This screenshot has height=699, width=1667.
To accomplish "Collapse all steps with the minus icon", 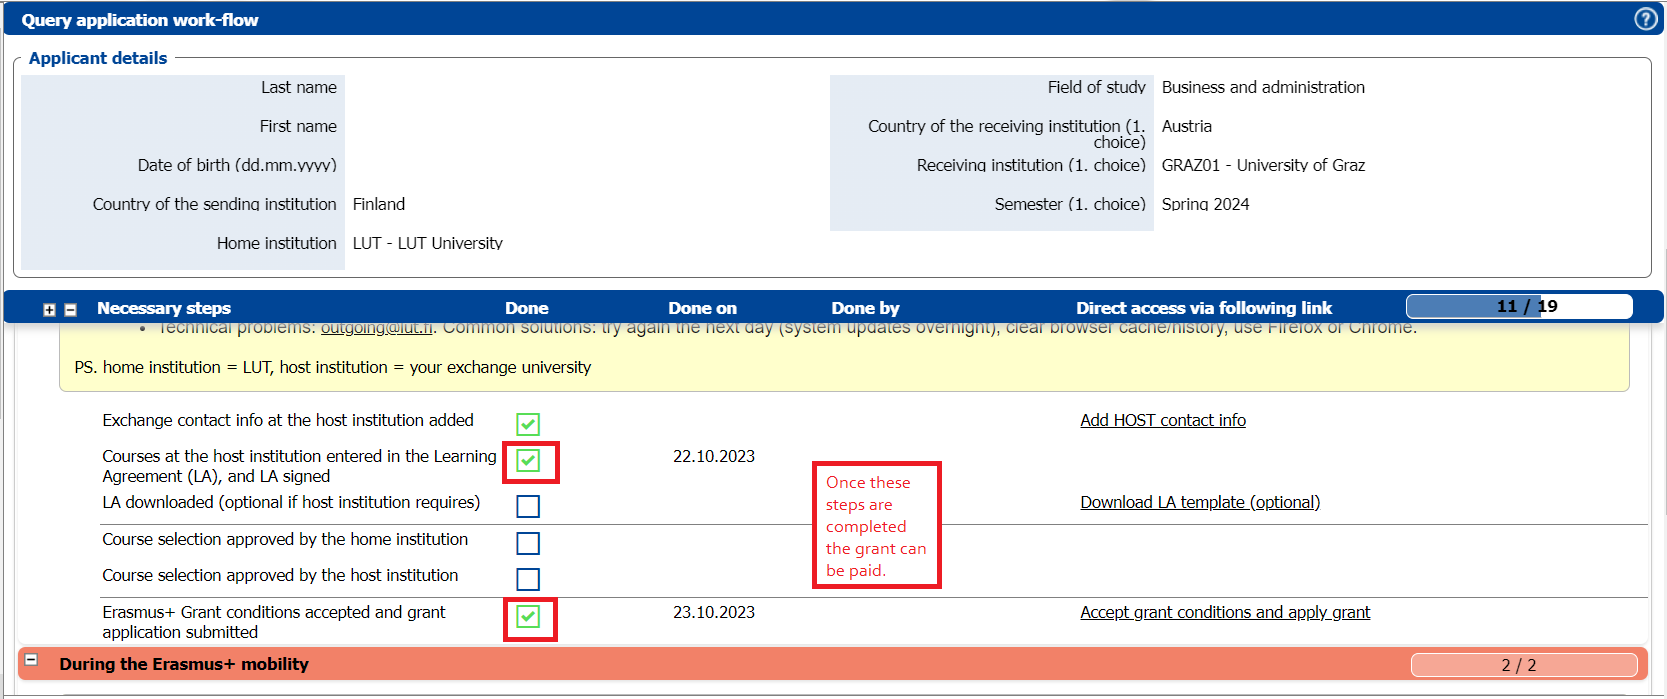I will (x=70, y=310).
